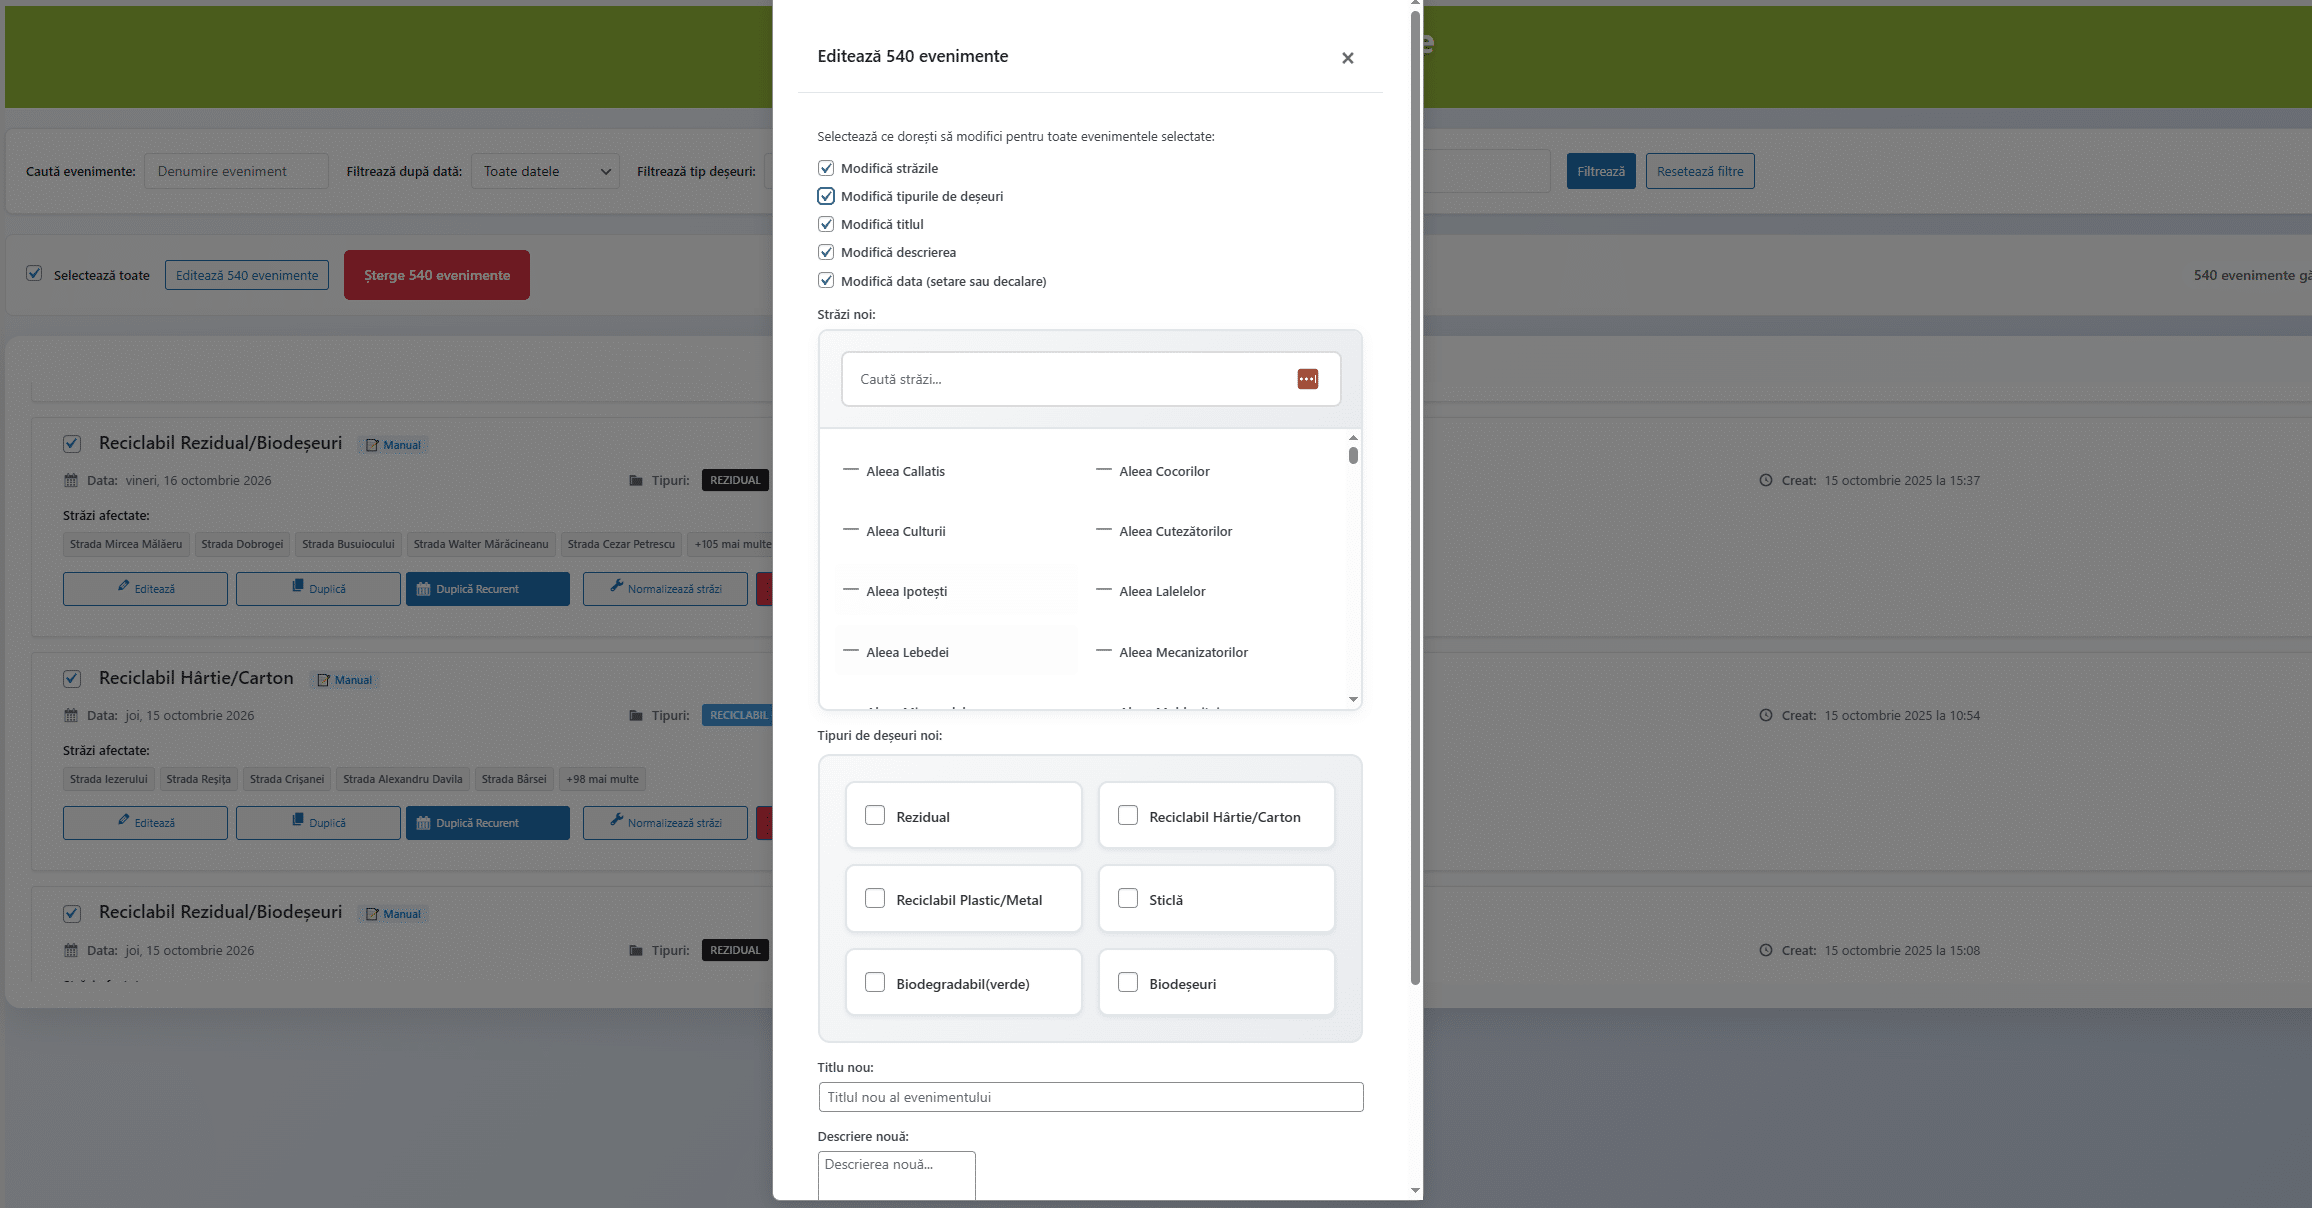Click the pencil icon on first Editează button
The height and width of the screenshot is (1208, 2312).
124,586
